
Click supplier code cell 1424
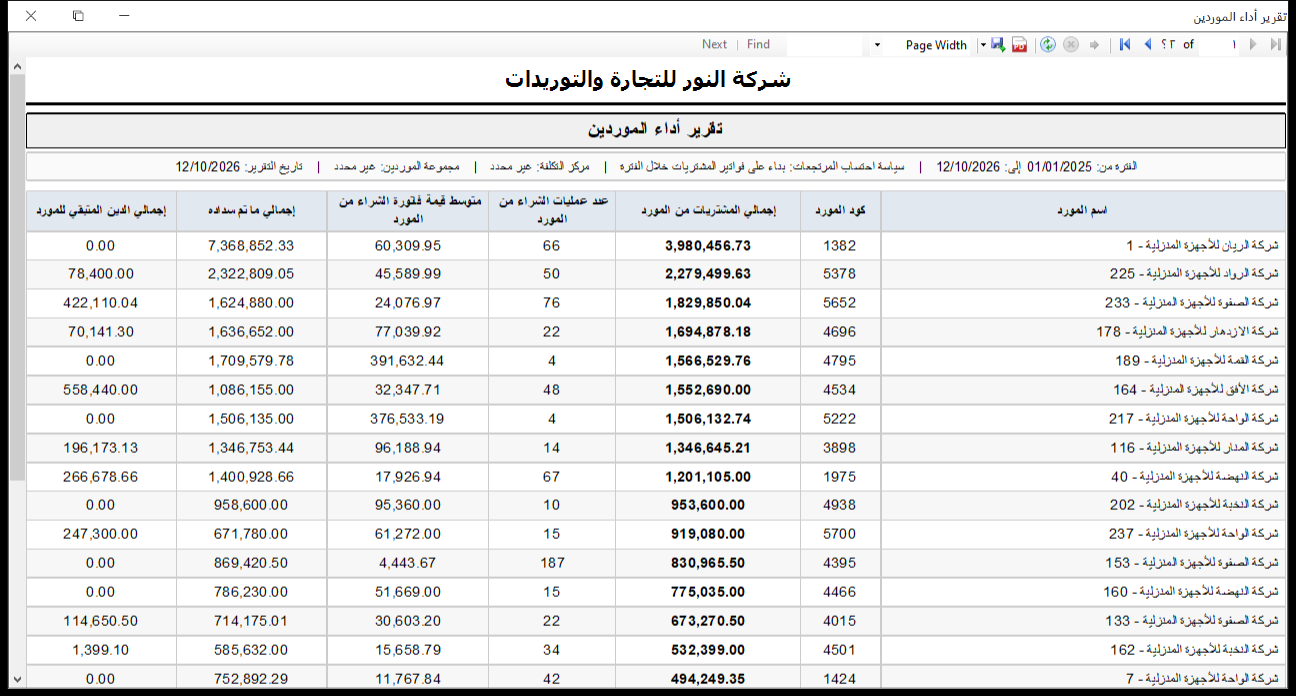tap(840, 678)
